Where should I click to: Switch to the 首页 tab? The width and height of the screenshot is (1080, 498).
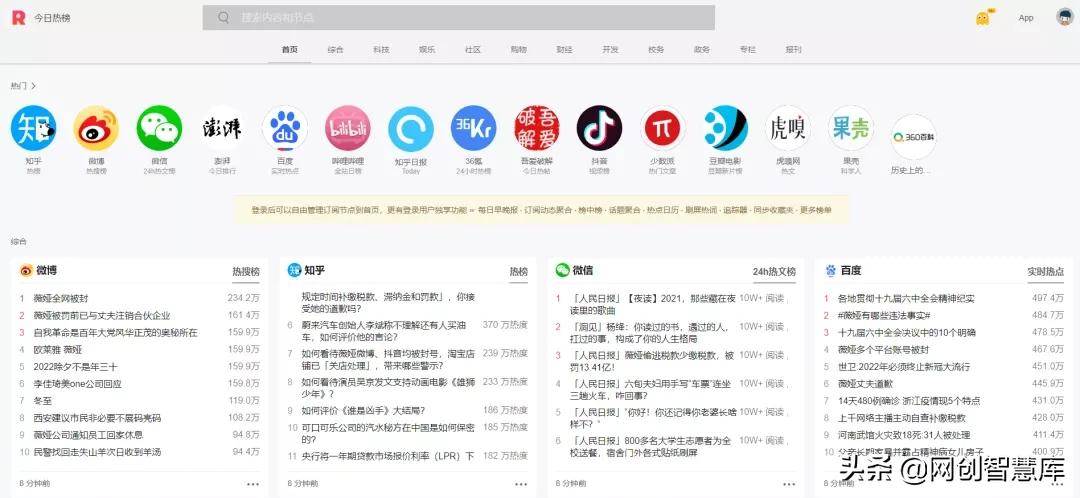pos(289,50)
